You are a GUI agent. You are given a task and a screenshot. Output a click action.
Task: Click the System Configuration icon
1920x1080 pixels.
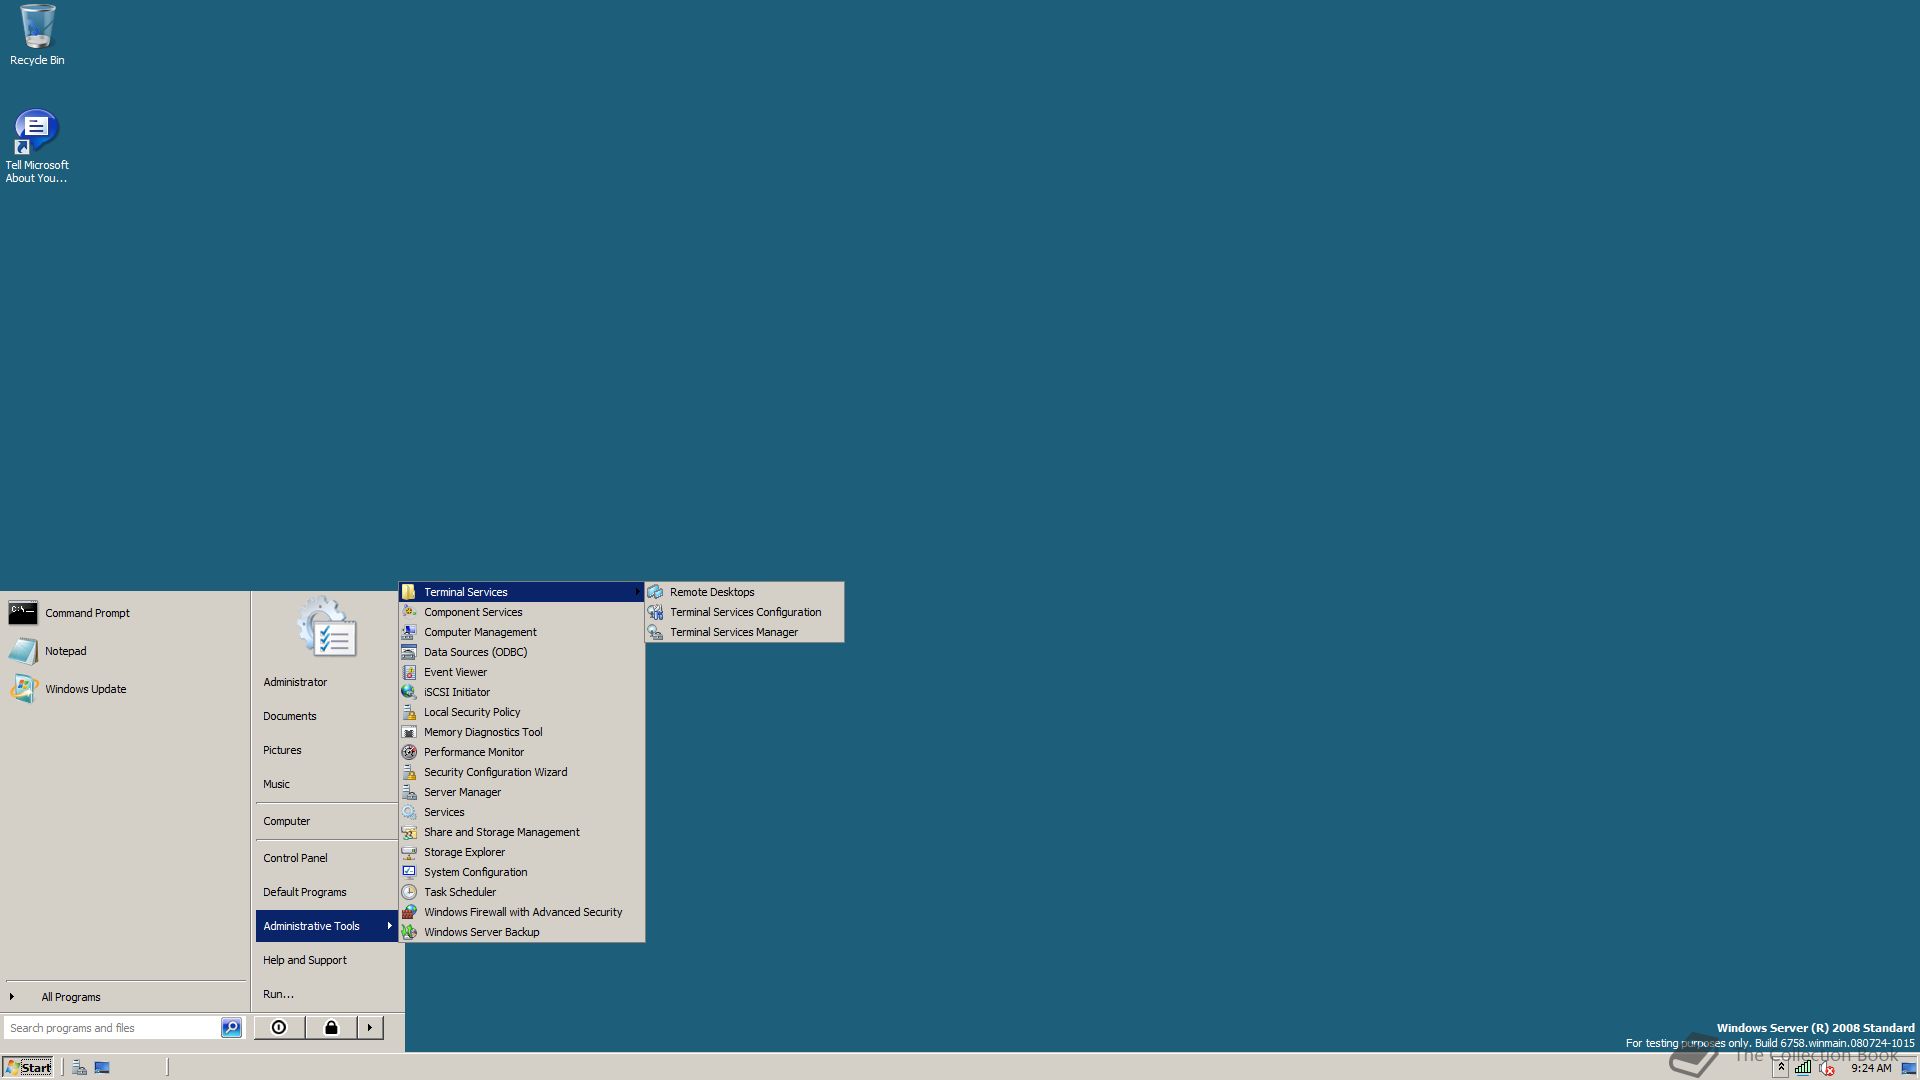coord(409,872)
